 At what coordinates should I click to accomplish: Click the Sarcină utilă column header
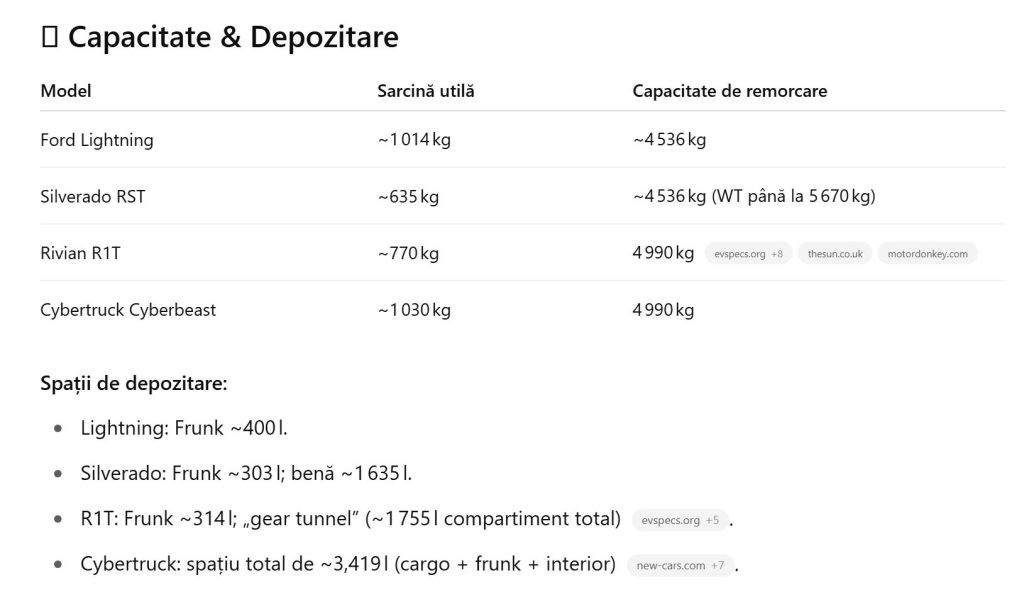(426, 91)
